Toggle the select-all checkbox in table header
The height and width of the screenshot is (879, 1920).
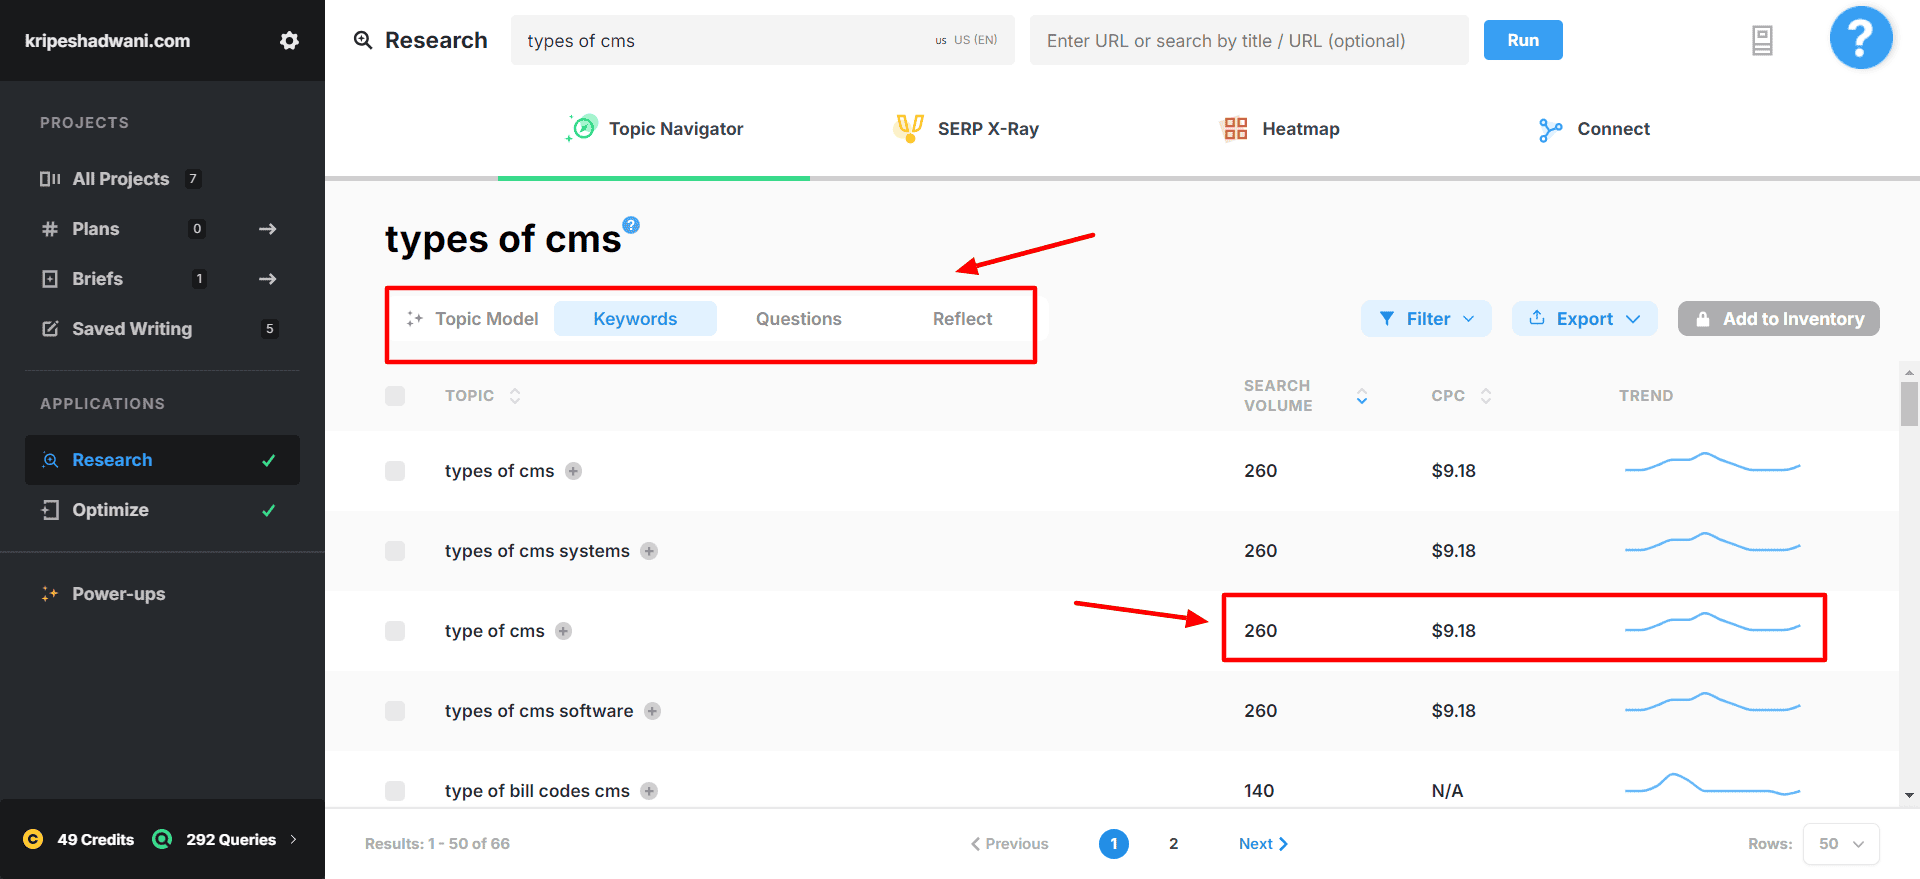tap(395, 396)
